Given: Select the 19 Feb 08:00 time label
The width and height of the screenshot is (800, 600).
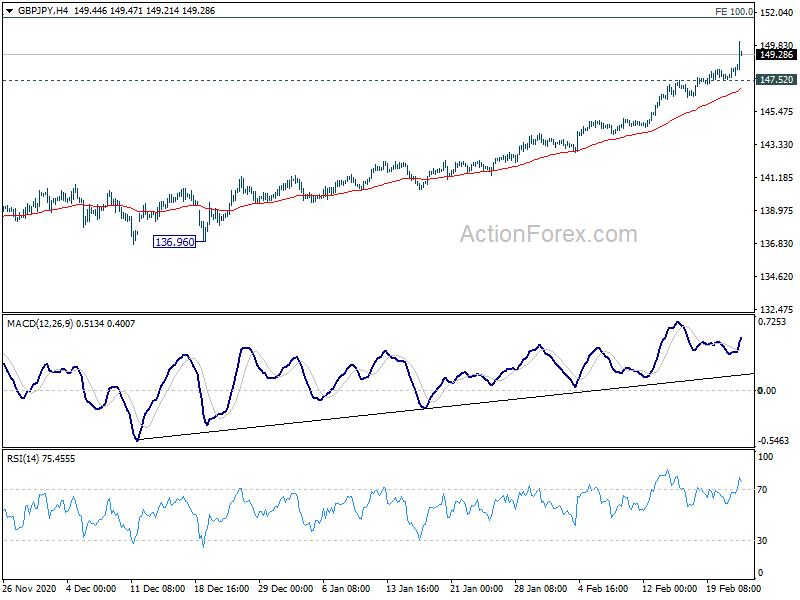Looking at the screenshot, I should [733, 589].
